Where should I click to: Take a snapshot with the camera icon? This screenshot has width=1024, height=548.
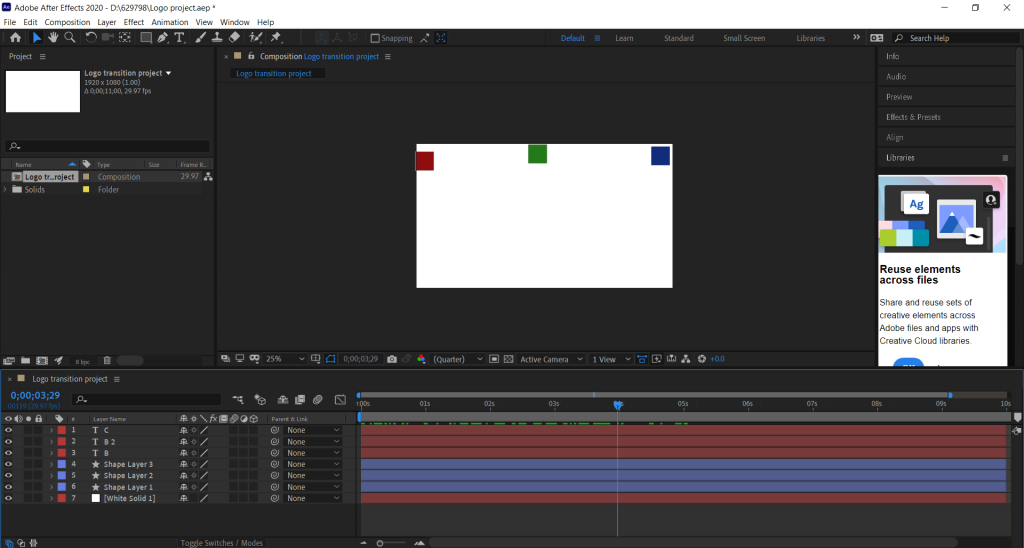pyautogui.click(x=392, y=359)
